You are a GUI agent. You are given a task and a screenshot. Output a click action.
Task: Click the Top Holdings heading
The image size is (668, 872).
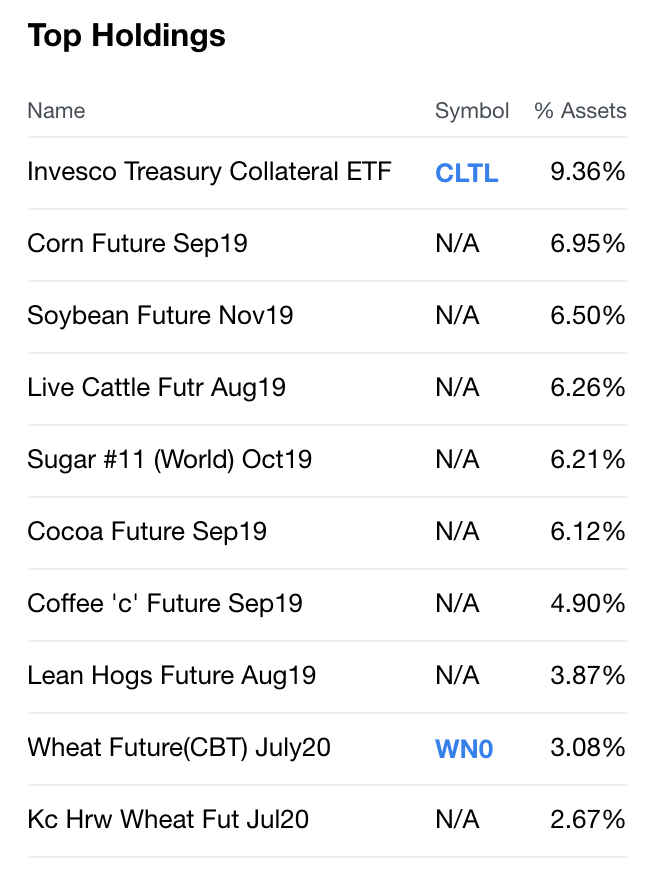point(126,36)
